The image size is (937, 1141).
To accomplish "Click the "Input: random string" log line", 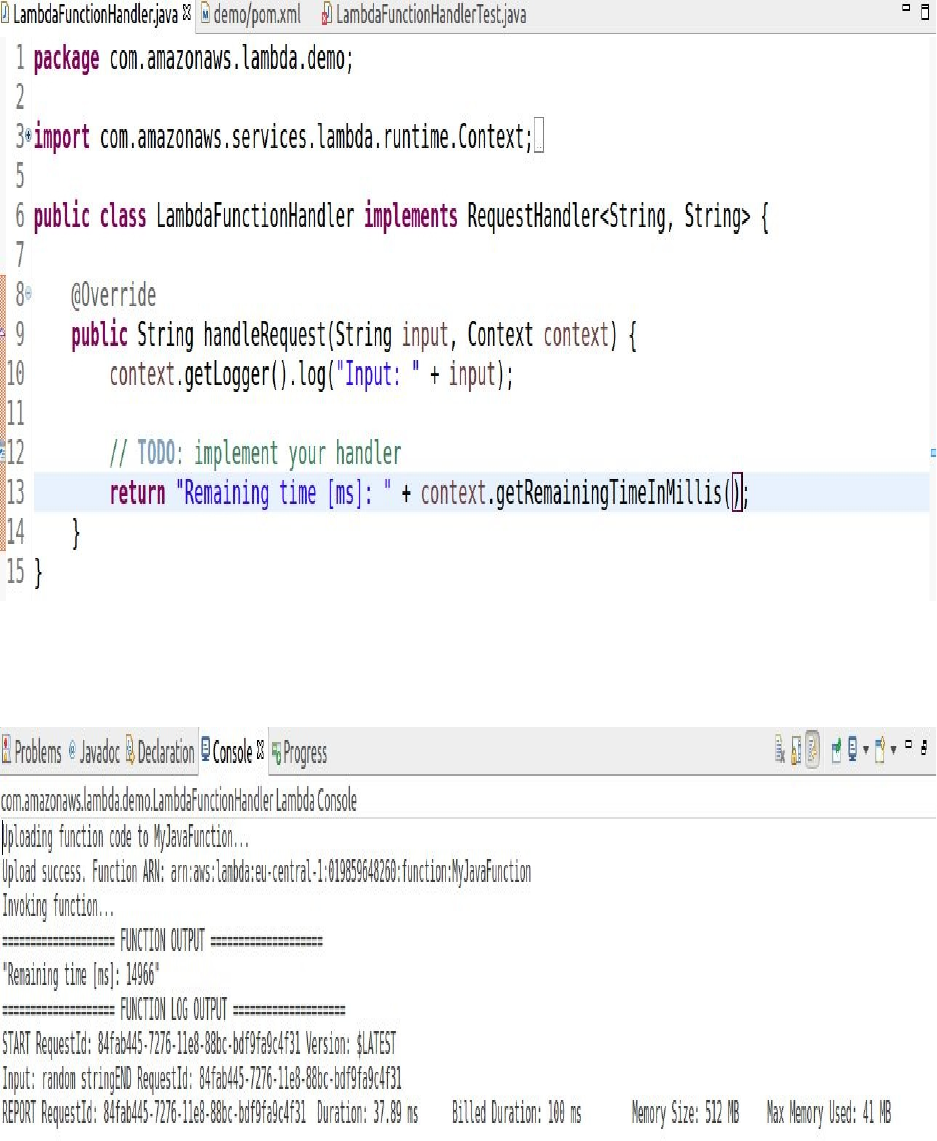I will (x=202, y=1078).
